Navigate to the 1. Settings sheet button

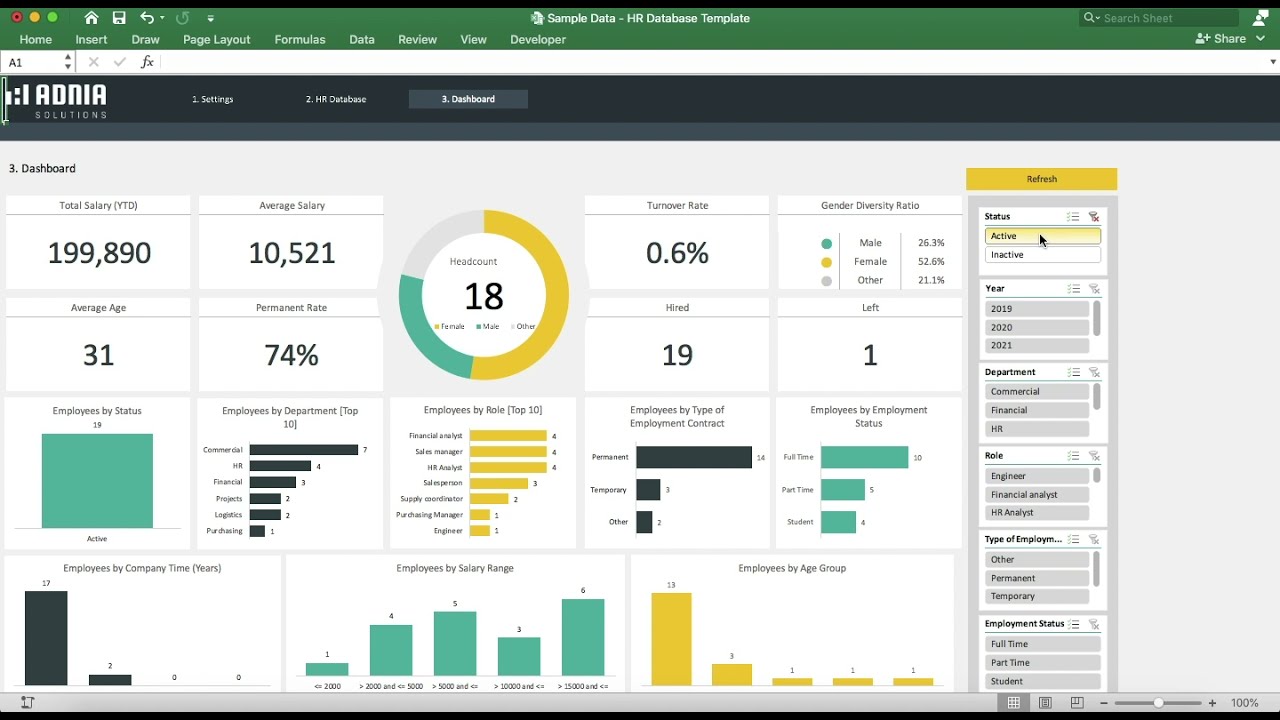[213, 99]
